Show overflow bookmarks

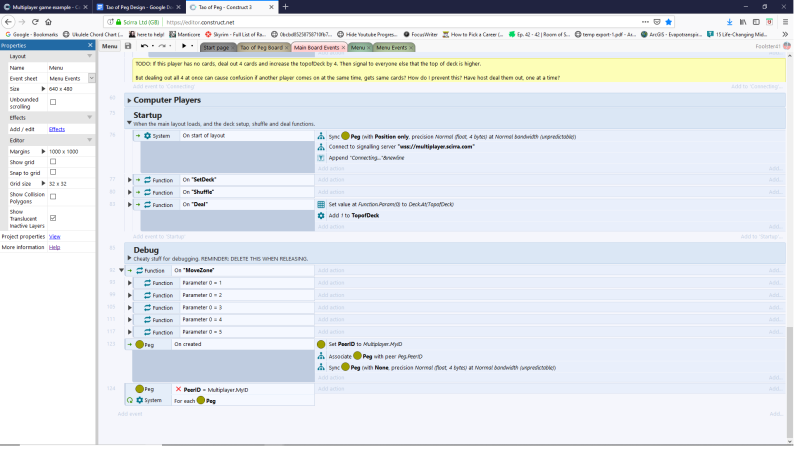tap(785, 34)
